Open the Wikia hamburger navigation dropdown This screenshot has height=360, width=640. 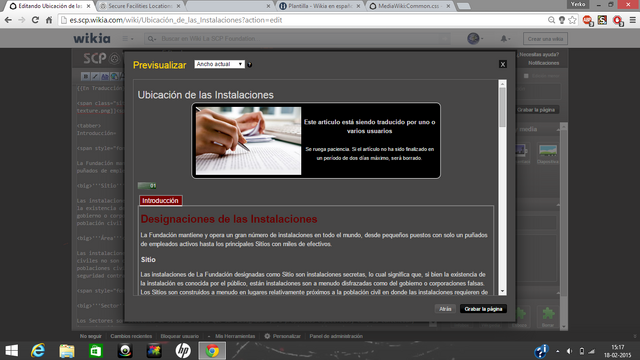127,38
